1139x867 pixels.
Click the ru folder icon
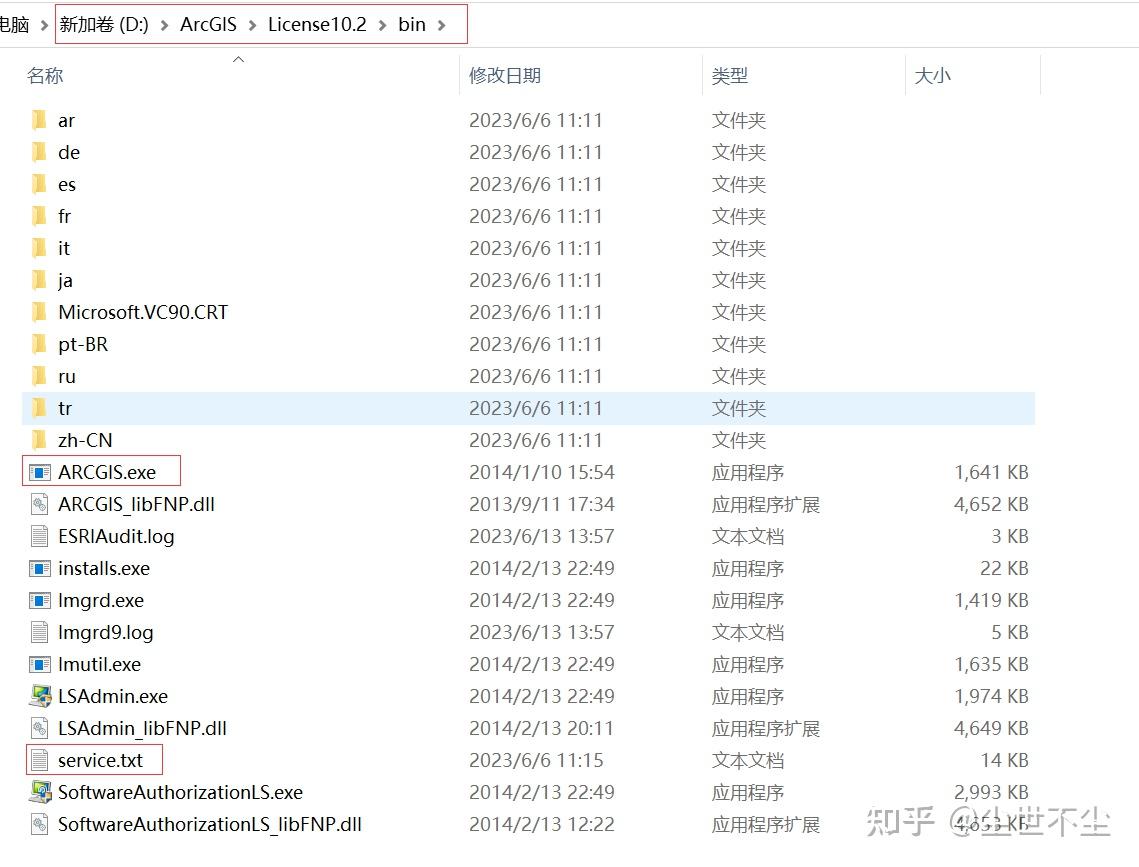[39, 375]
